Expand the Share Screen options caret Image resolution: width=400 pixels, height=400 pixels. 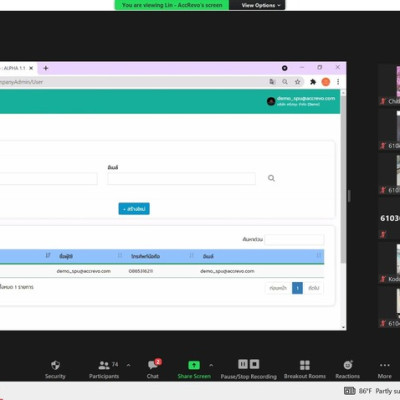211,365
